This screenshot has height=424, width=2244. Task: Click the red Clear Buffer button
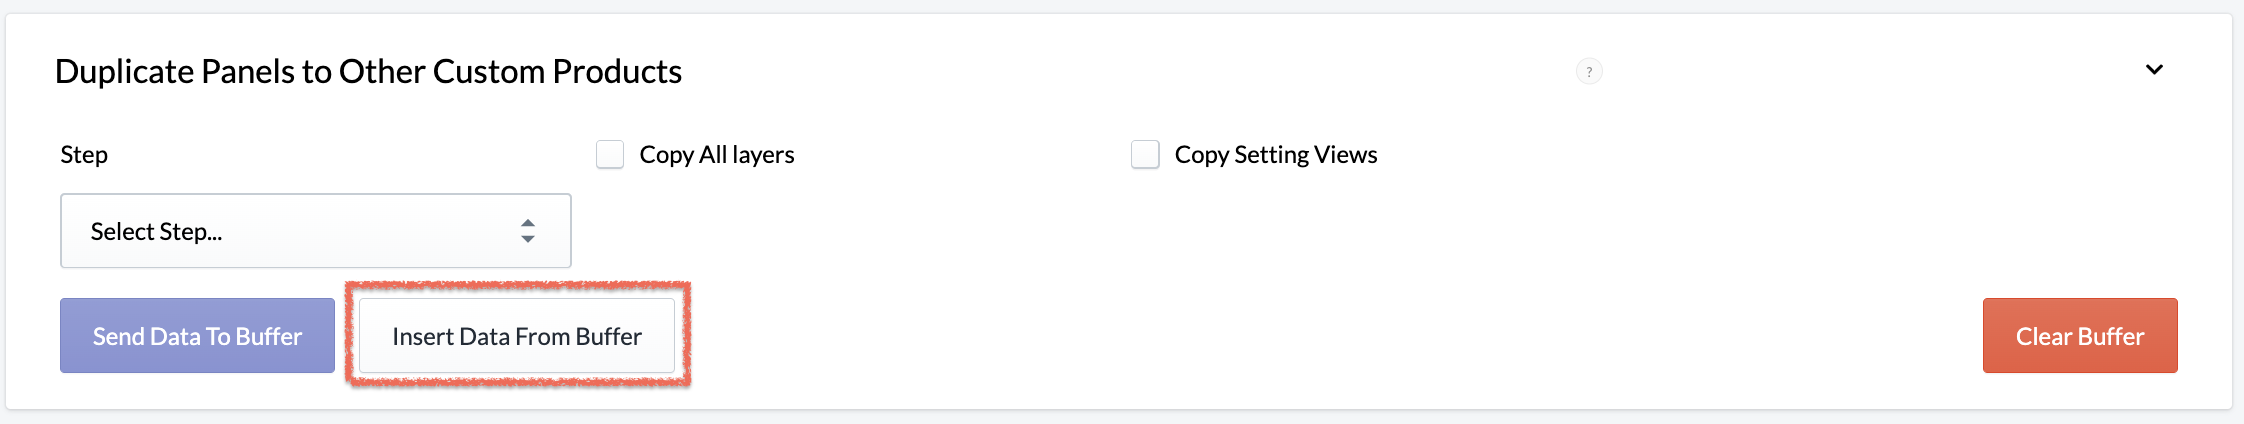pos(2080,336)
